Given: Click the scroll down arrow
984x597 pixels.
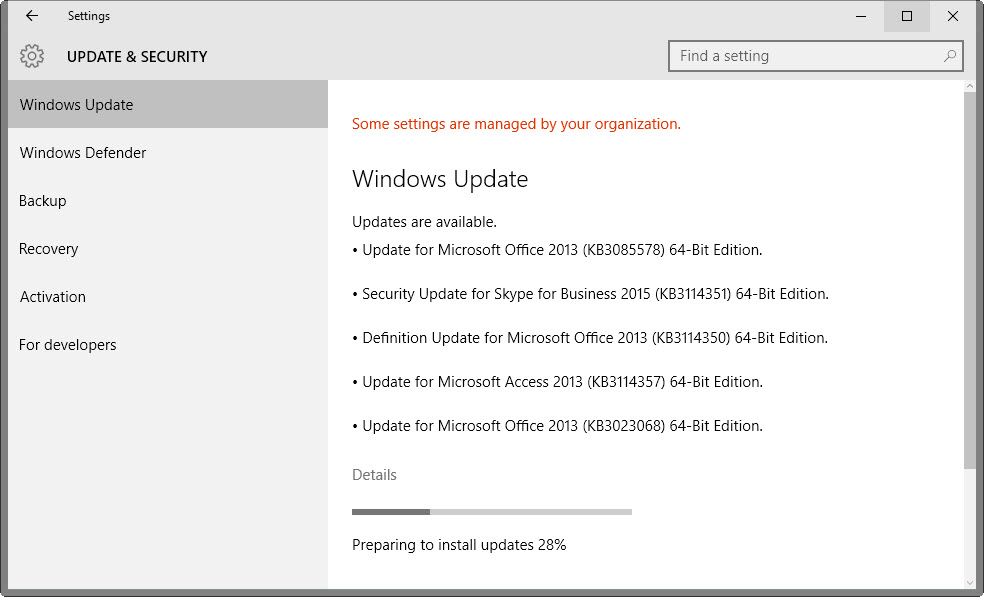Looking at the screenshot, I should [x=970, y=583].
